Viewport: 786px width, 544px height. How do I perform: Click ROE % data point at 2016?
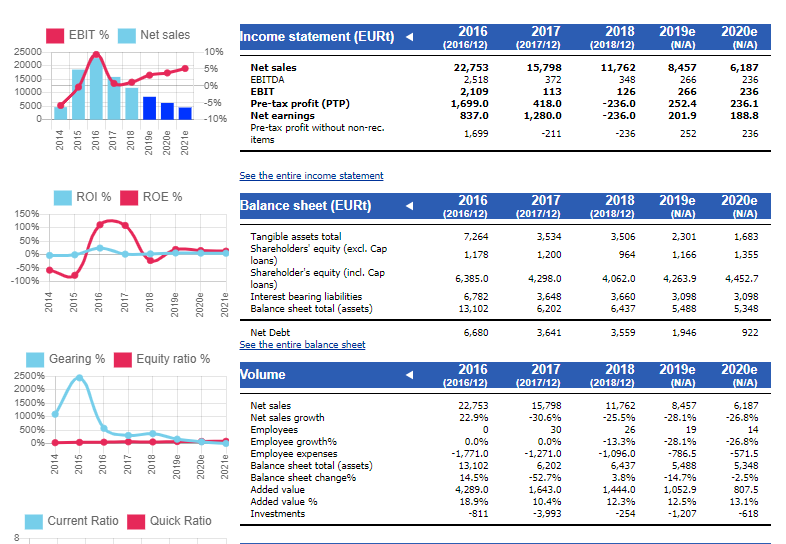[x=99, y=225]
